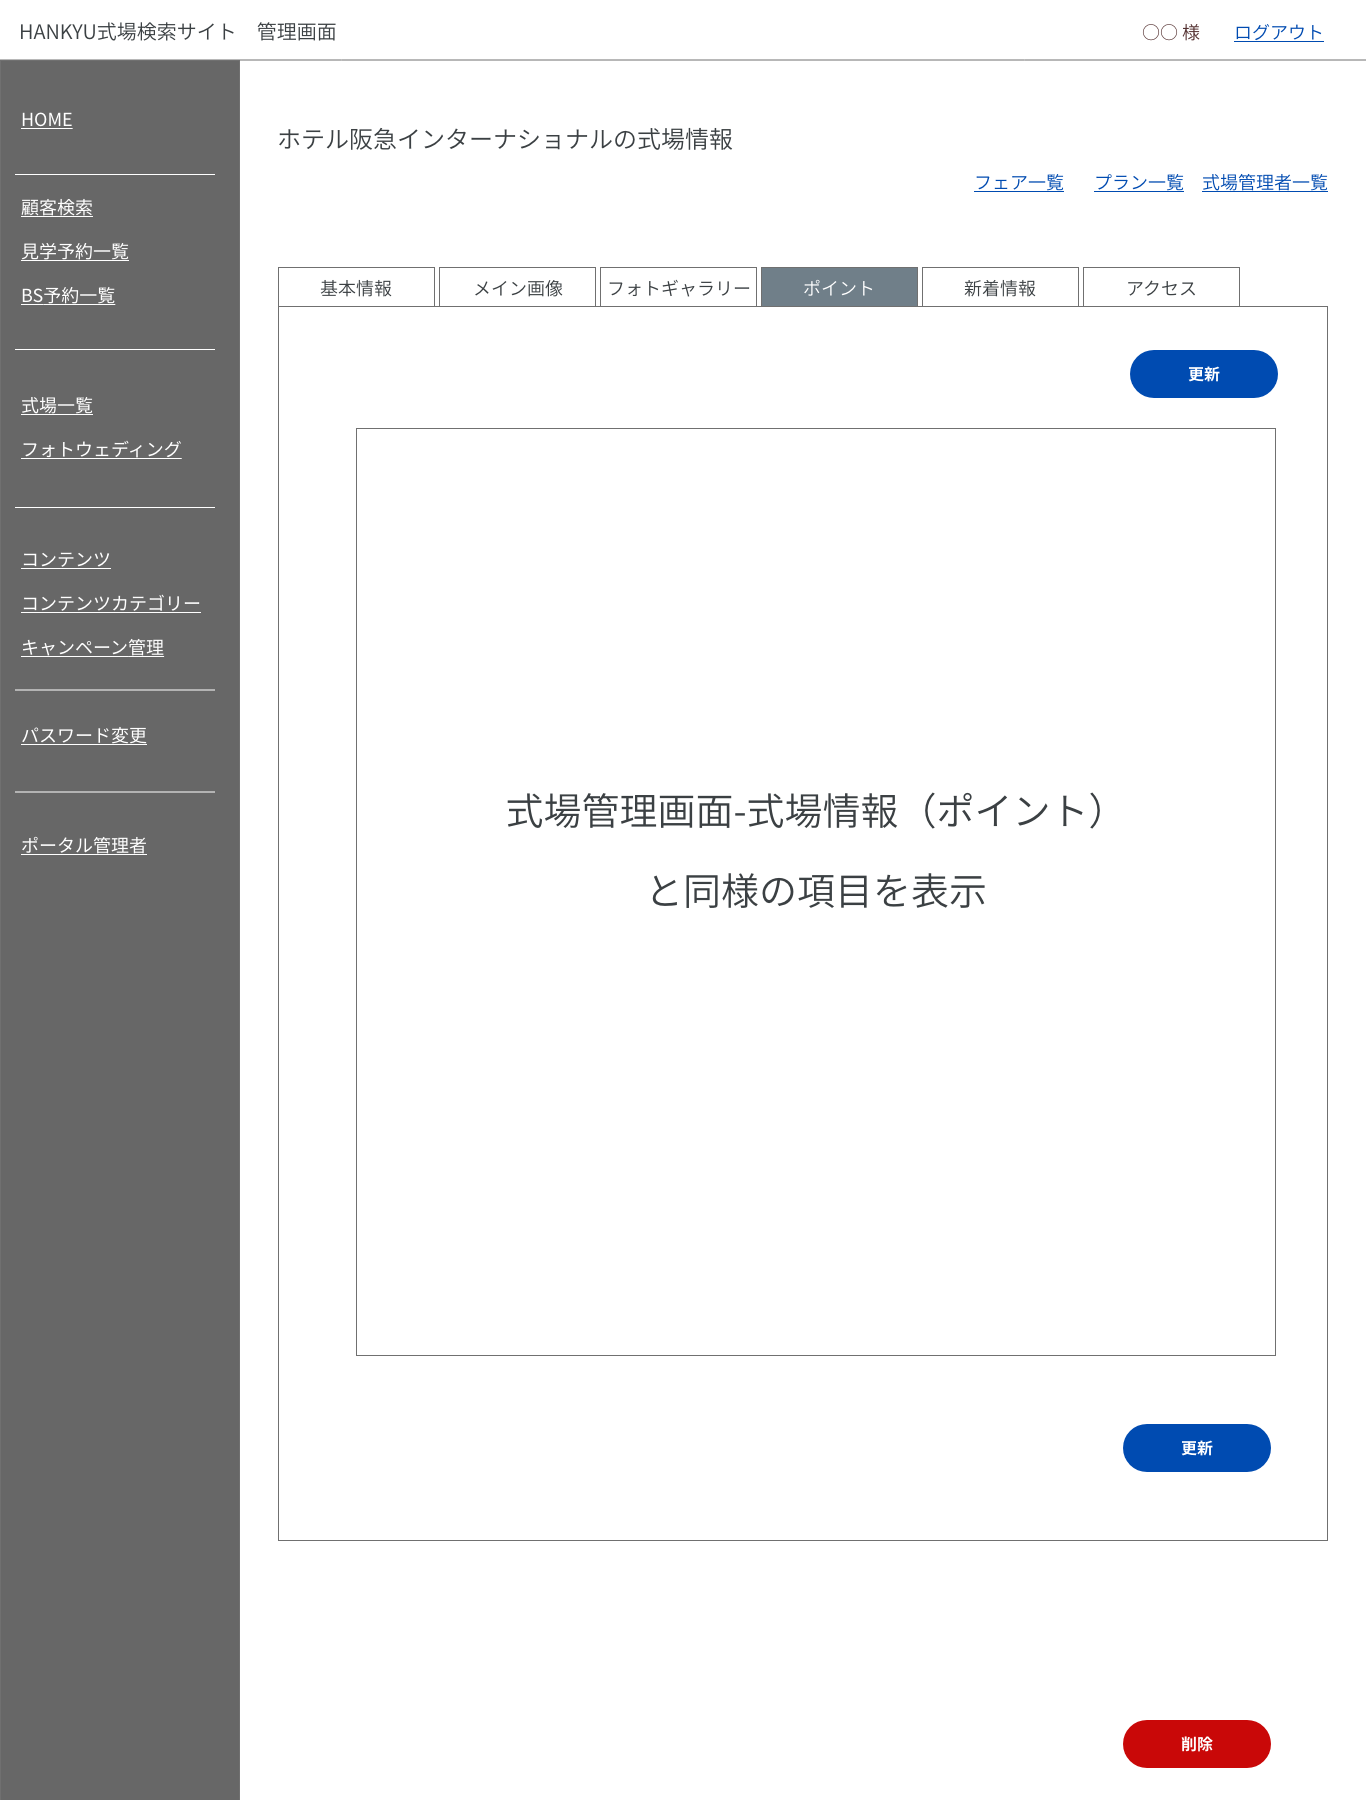1366x1800 pixels.
Task: Go to キャンペーン管理 page
Action: click(x=93, y=648)
